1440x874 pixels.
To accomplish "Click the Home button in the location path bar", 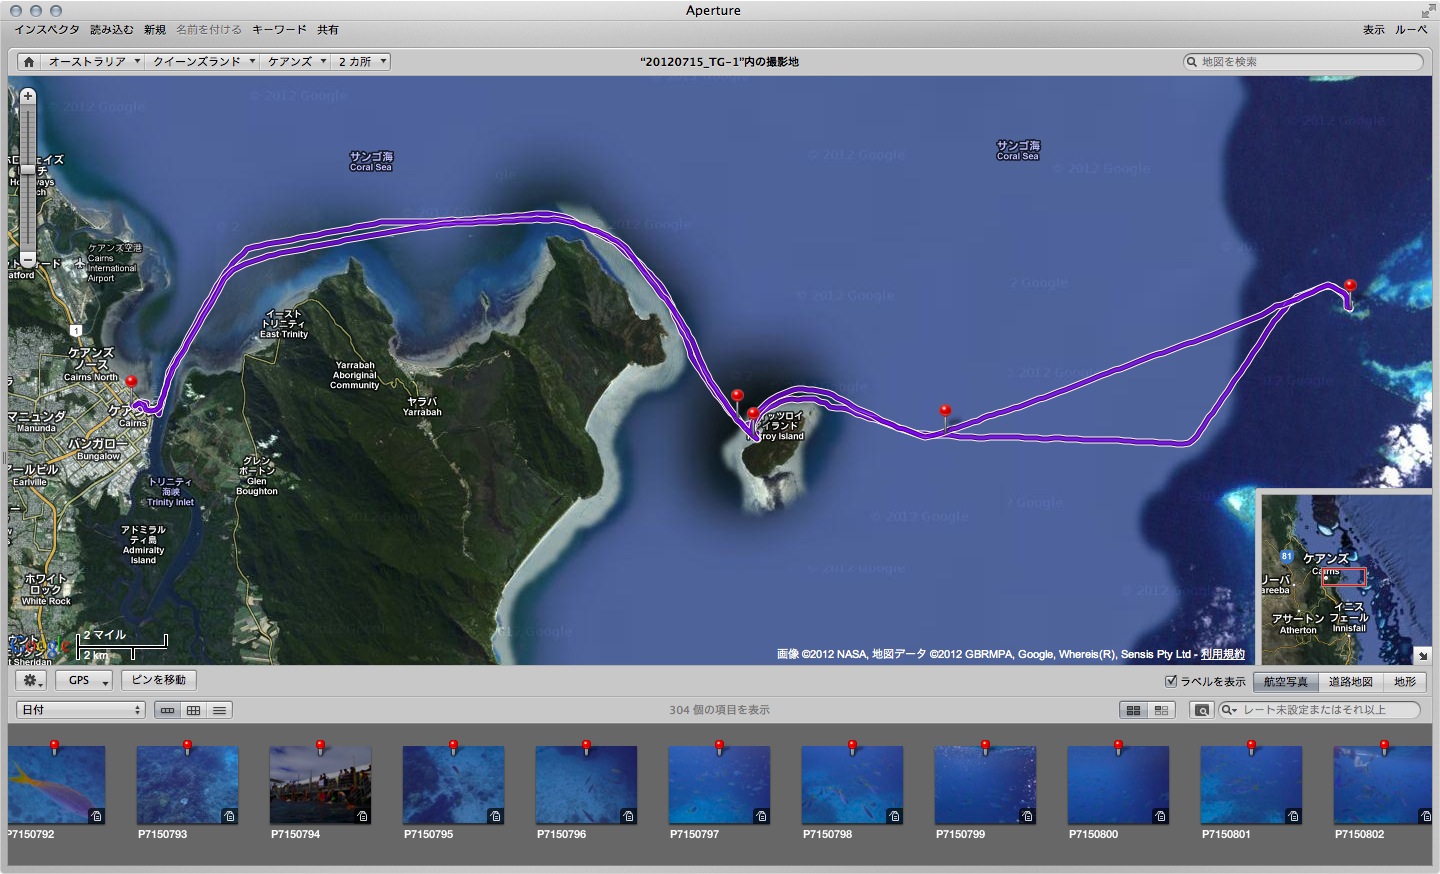I will click(29, 62).
